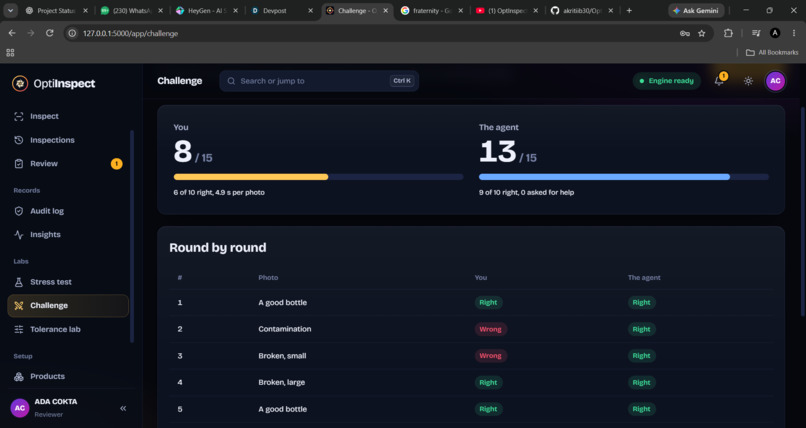View site information icon in address bar
The height and width of the screenshot is (428, 806).
[x=72, y=33]
